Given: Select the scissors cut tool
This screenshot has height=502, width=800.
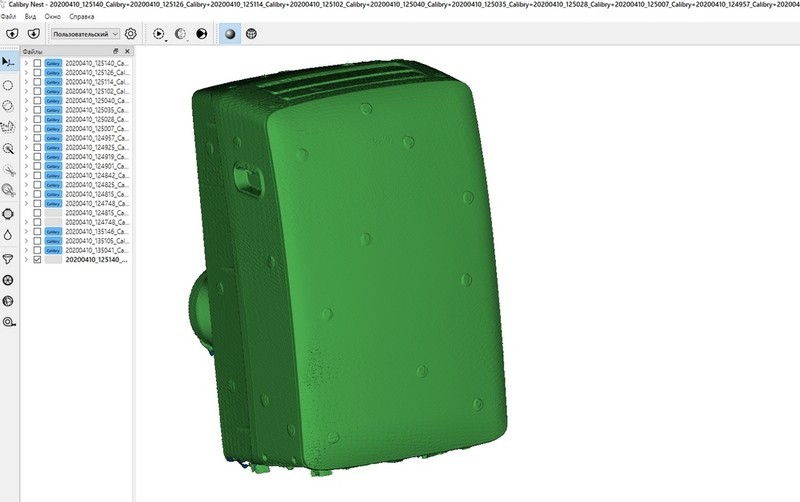Looking at the screenshot, I should tap(9, 170).
